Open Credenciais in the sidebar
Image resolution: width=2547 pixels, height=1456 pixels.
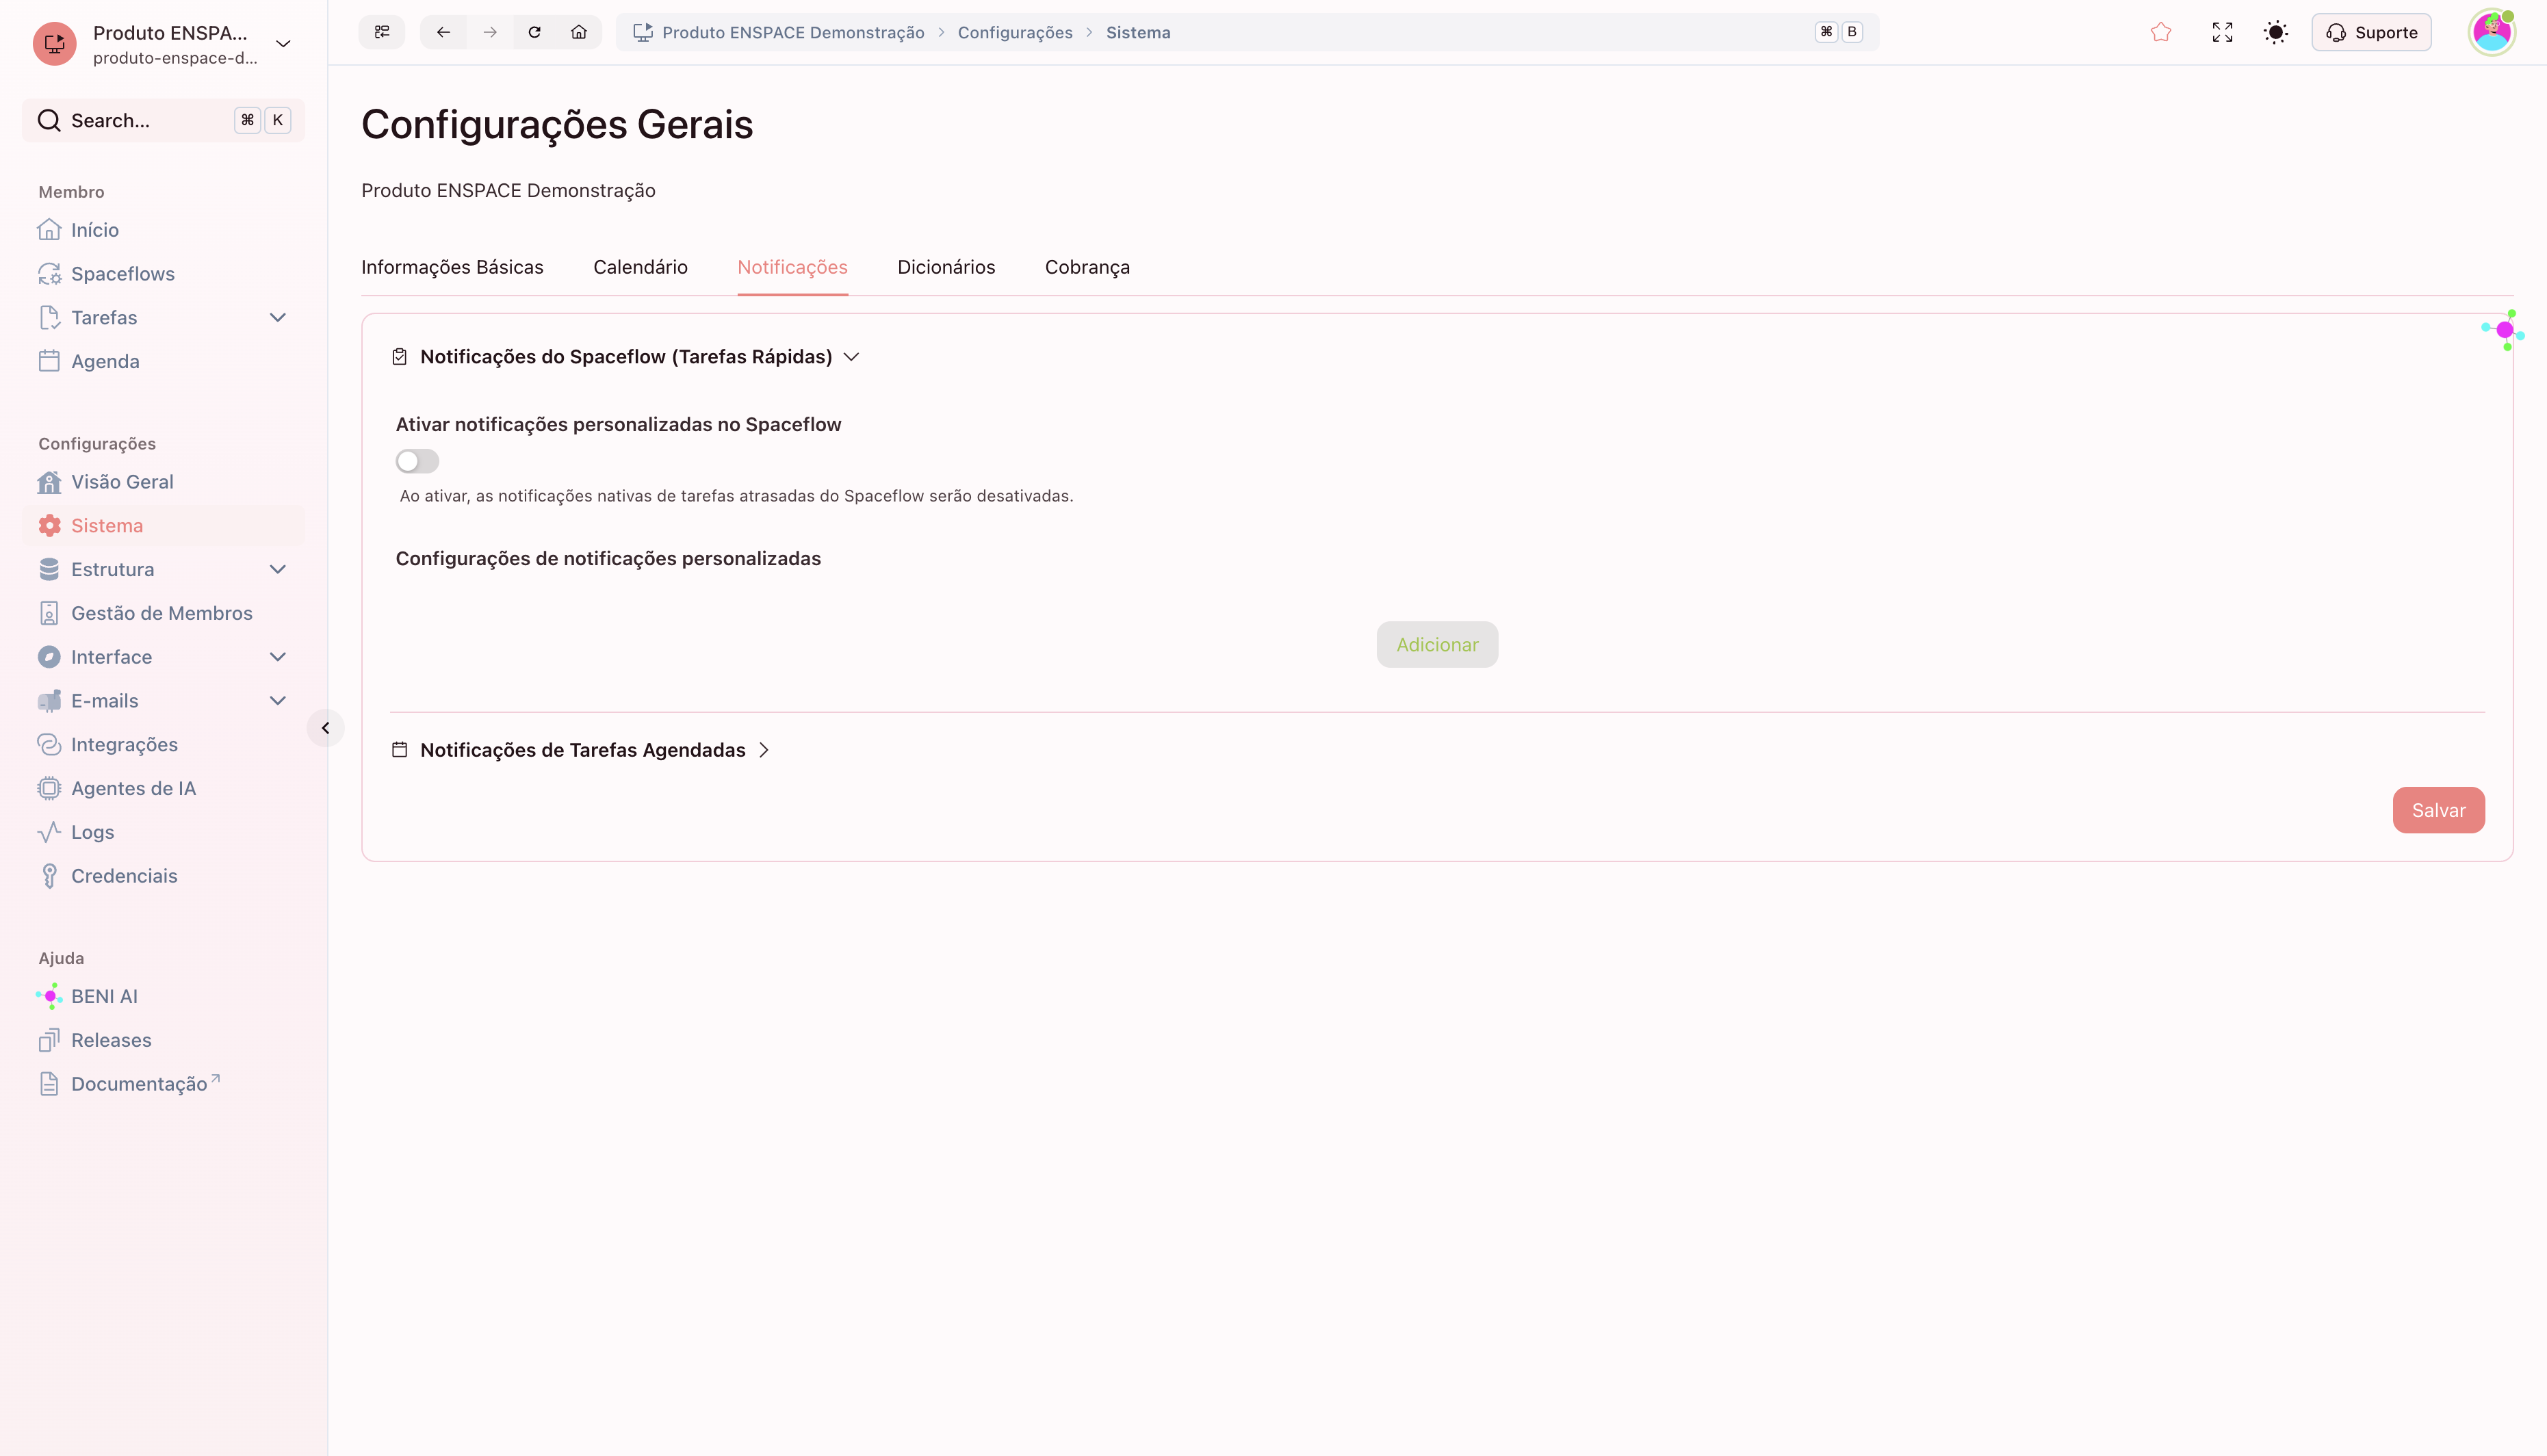point(164,876)
